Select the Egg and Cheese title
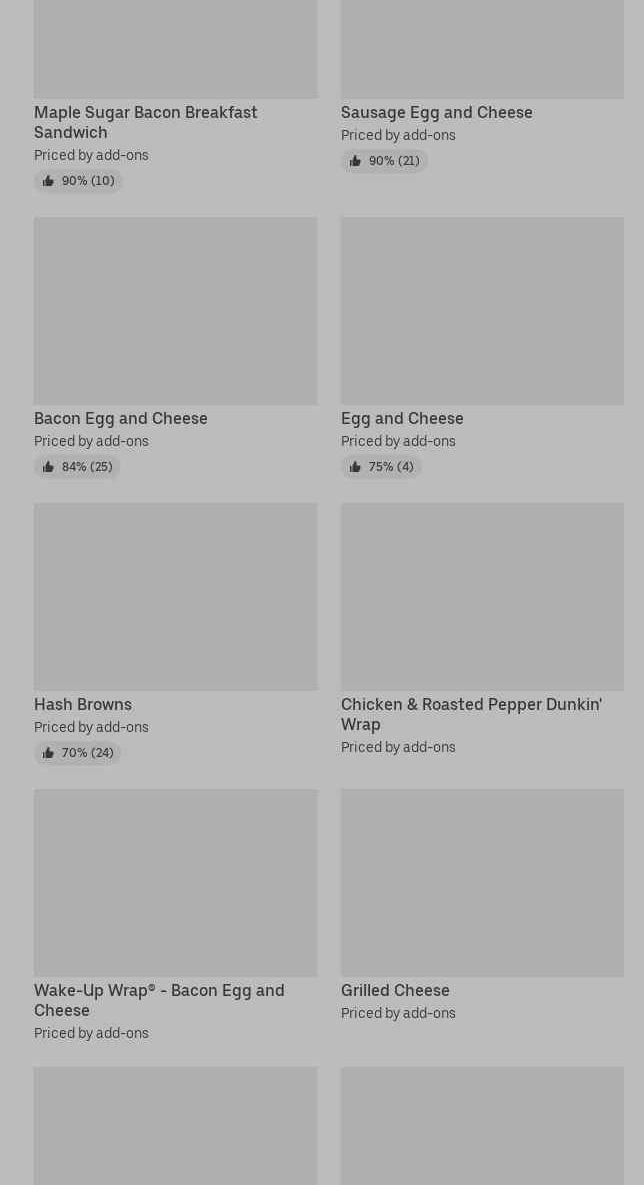 pyautogui.click(x=402, y=418)
